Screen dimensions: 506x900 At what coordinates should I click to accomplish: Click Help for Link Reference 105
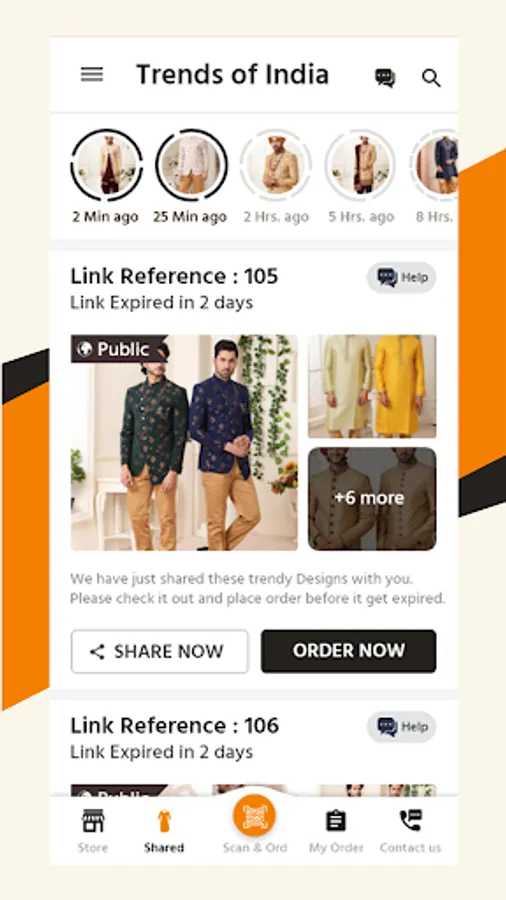pyautogui.click(x=402, y=278)
